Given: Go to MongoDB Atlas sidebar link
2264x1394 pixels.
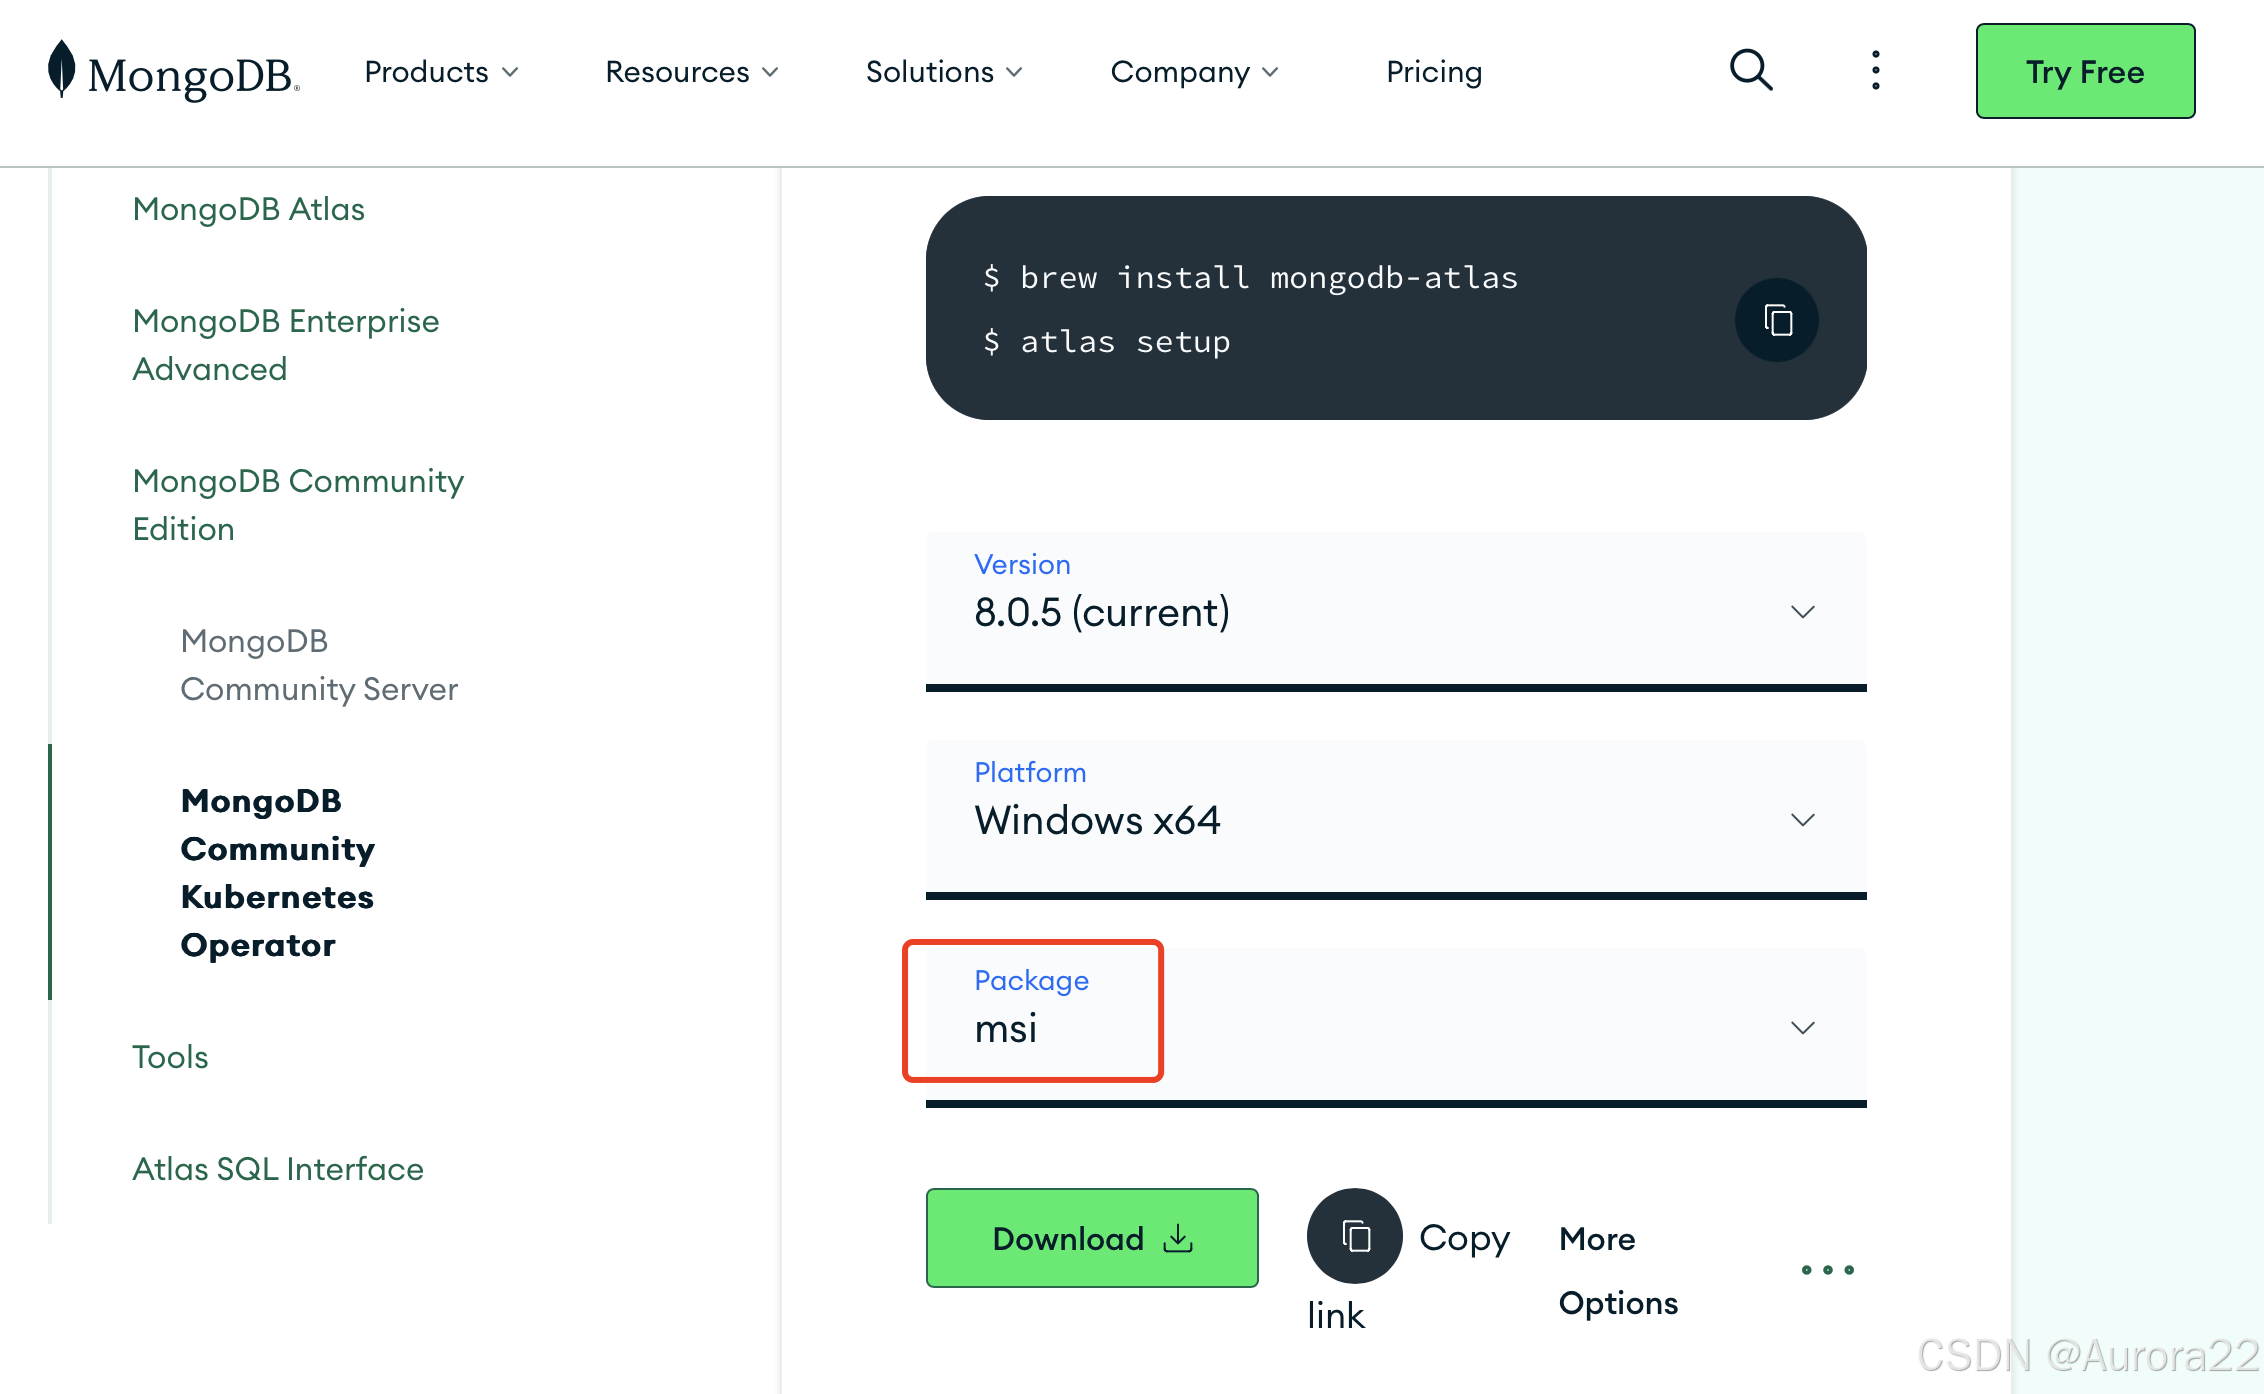Looking at the screenshot, I should [248, 209].
